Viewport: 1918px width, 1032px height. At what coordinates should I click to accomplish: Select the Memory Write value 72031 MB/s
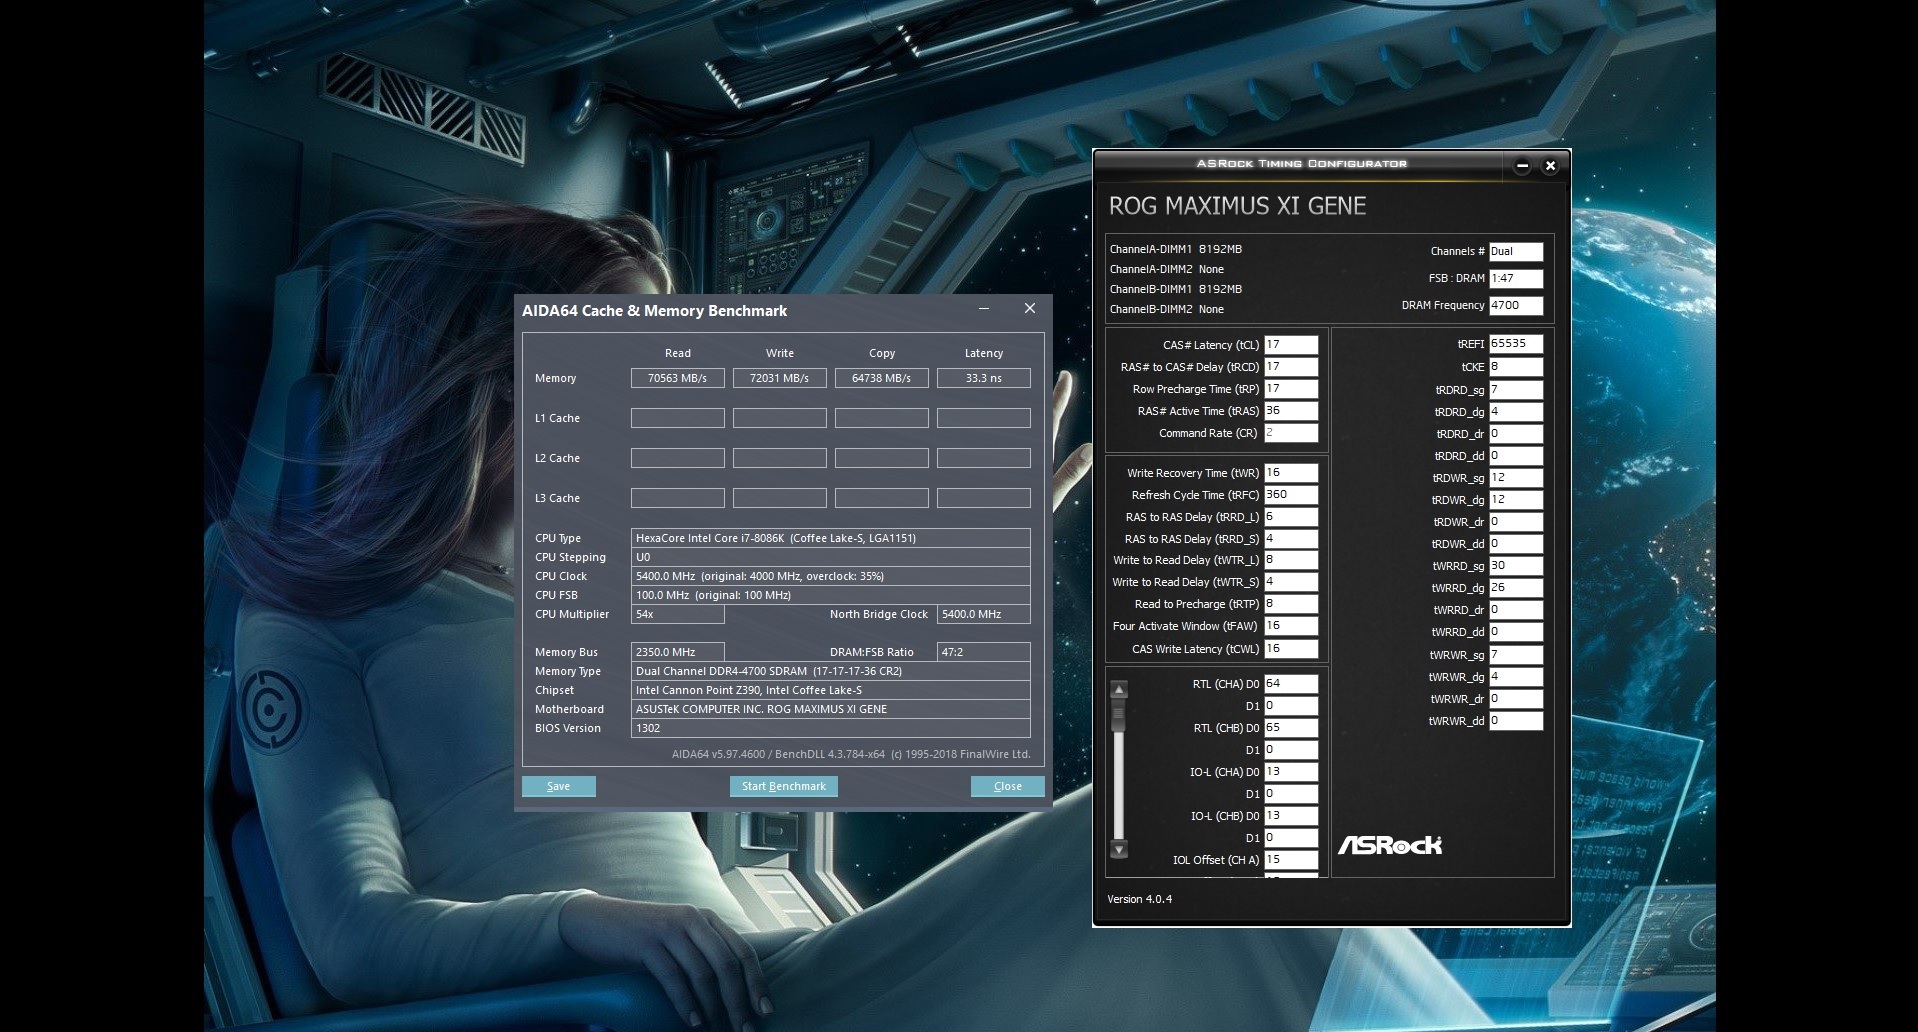tap(779, 378)
